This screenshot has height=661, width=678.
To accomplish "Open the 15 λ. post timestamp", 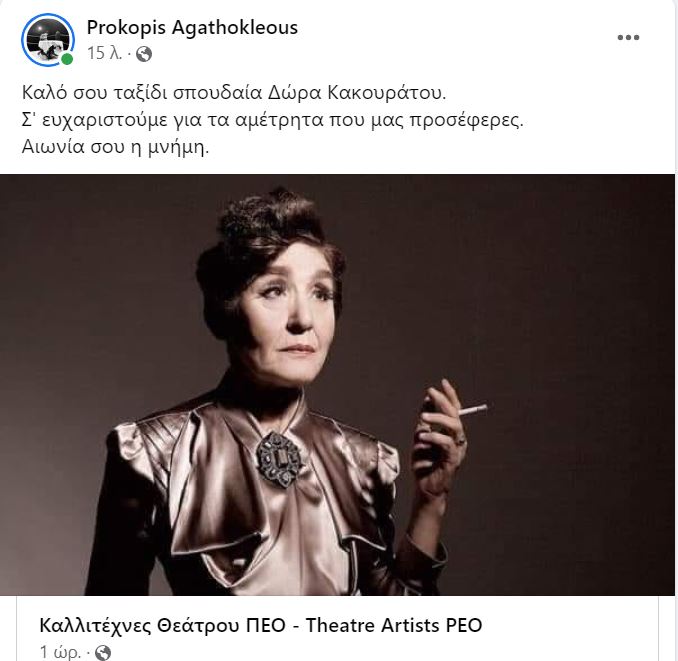I will [x=104, y=54].
